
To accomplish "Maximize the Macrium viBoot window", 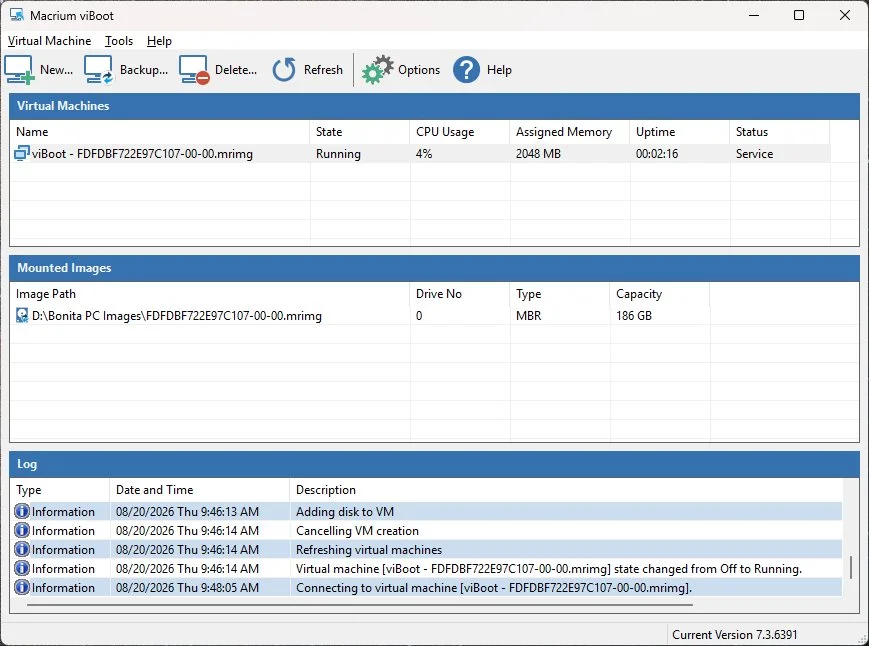I will coord(799,15).
